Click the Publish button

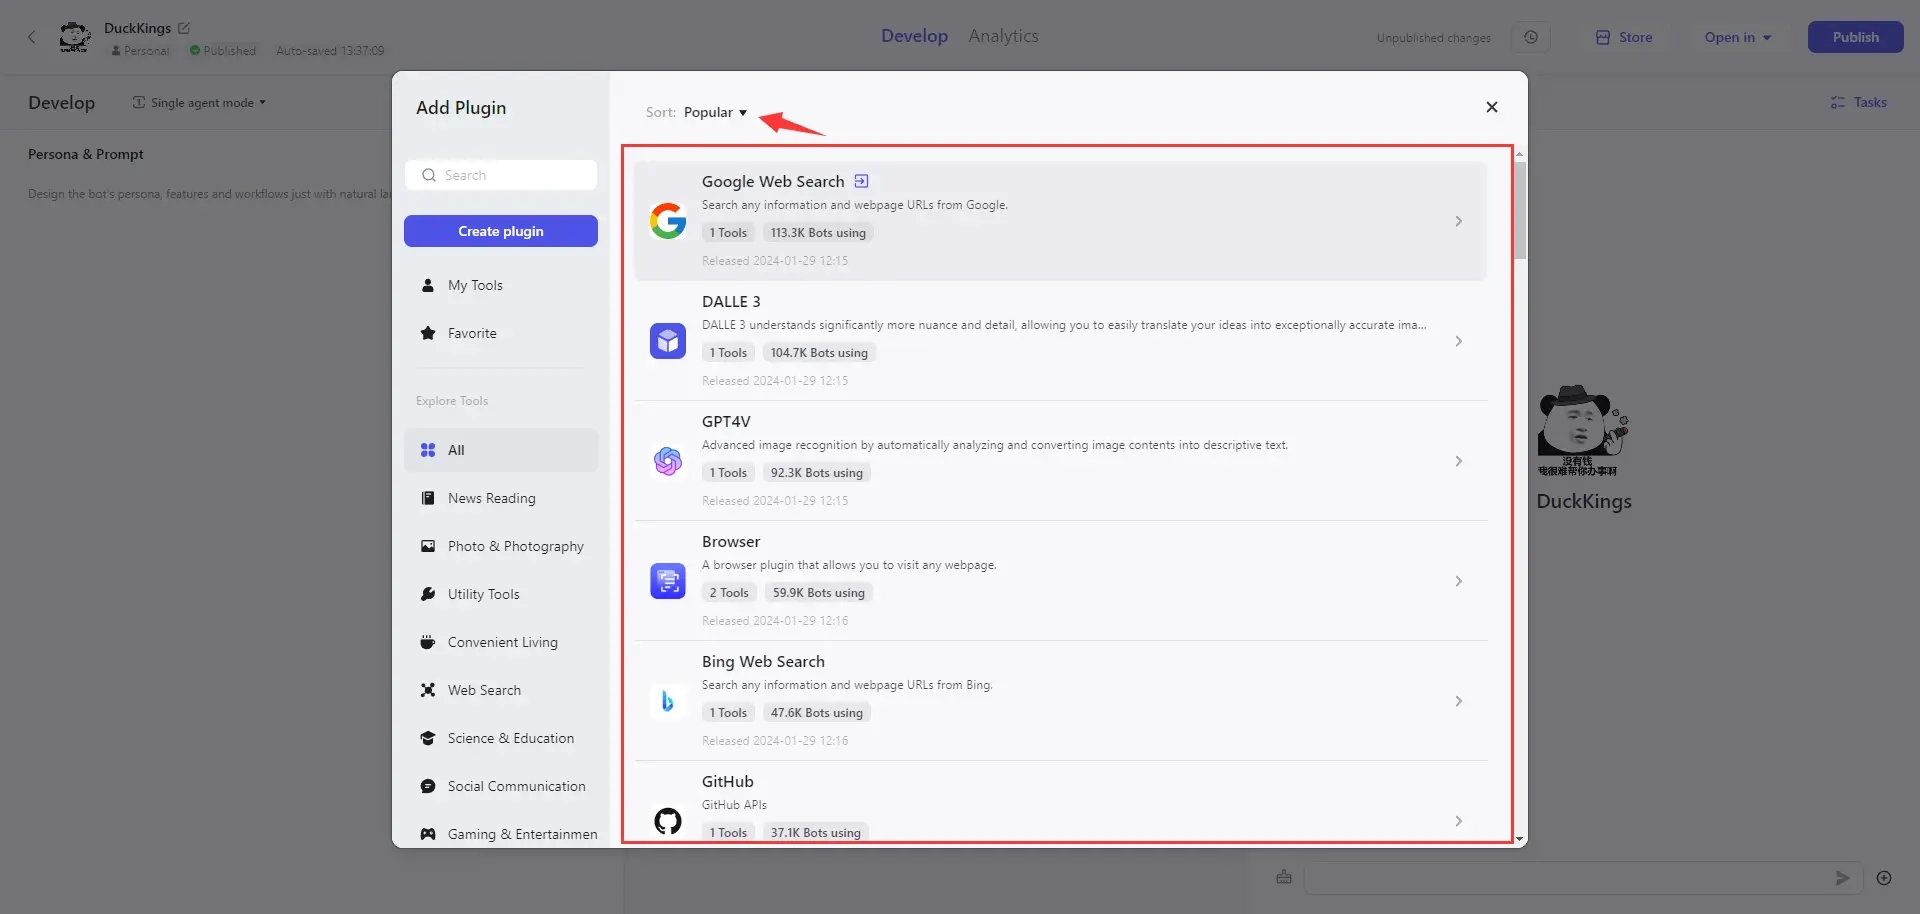click(x=1855, y=37)
